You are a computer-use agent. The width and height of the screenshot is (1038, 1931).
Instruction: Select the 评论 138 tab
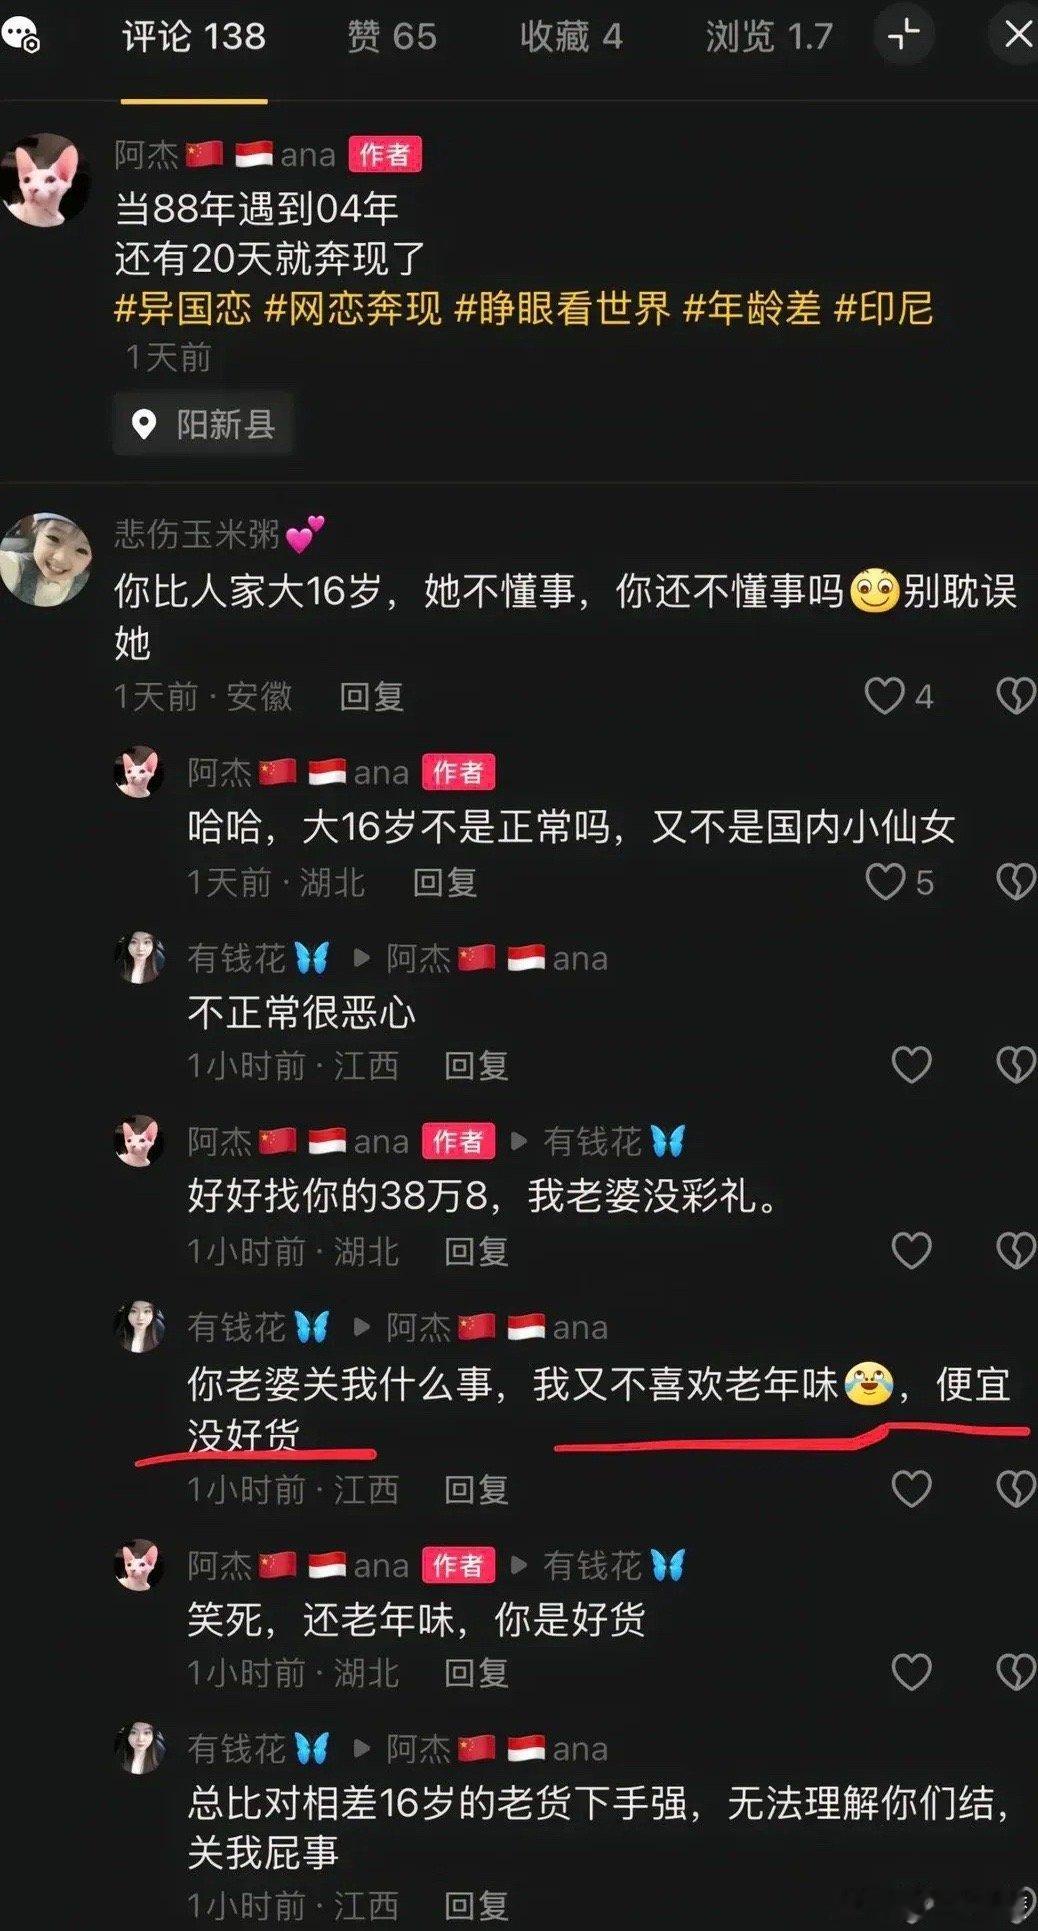click(194, 37)
